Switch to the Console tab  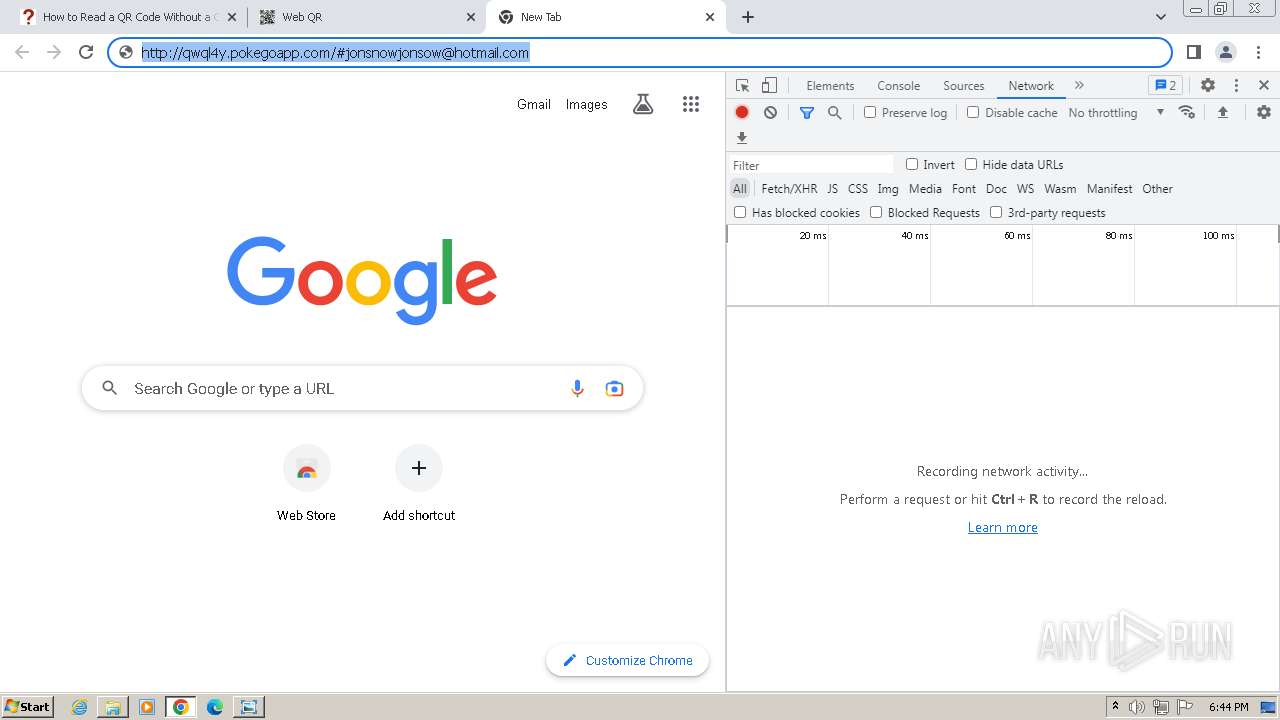(x=898, y=86)
